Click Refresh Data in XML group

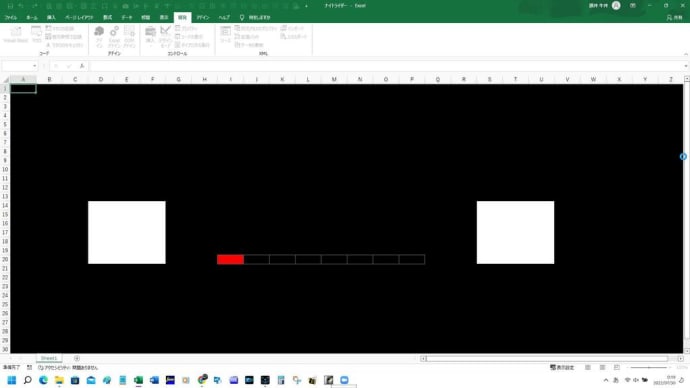pos(249,45)
